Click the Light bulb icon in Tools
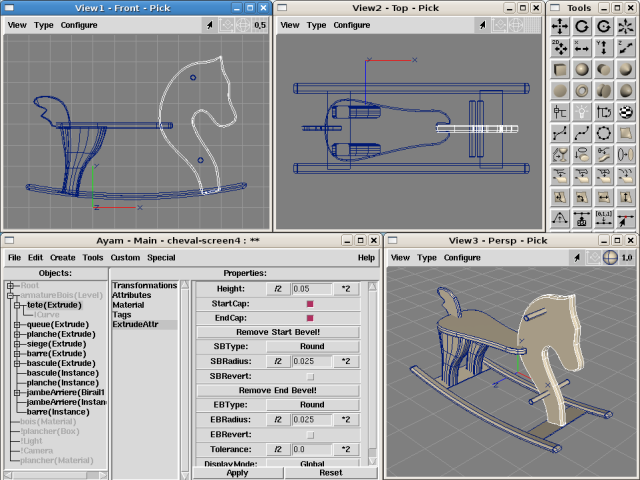Screen dimensions: 640x480 pyautogui.click(x=582, y=112)
